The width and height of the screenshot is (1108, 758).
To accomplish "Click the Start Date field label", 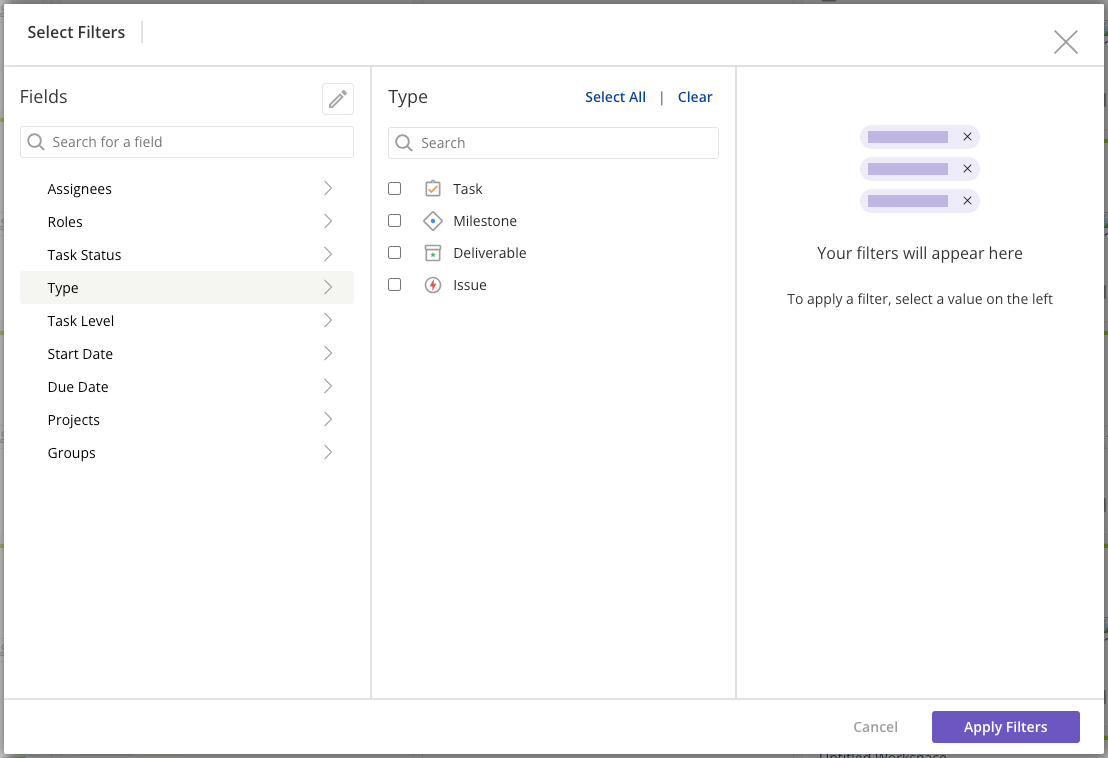I will tap(80, 354).
